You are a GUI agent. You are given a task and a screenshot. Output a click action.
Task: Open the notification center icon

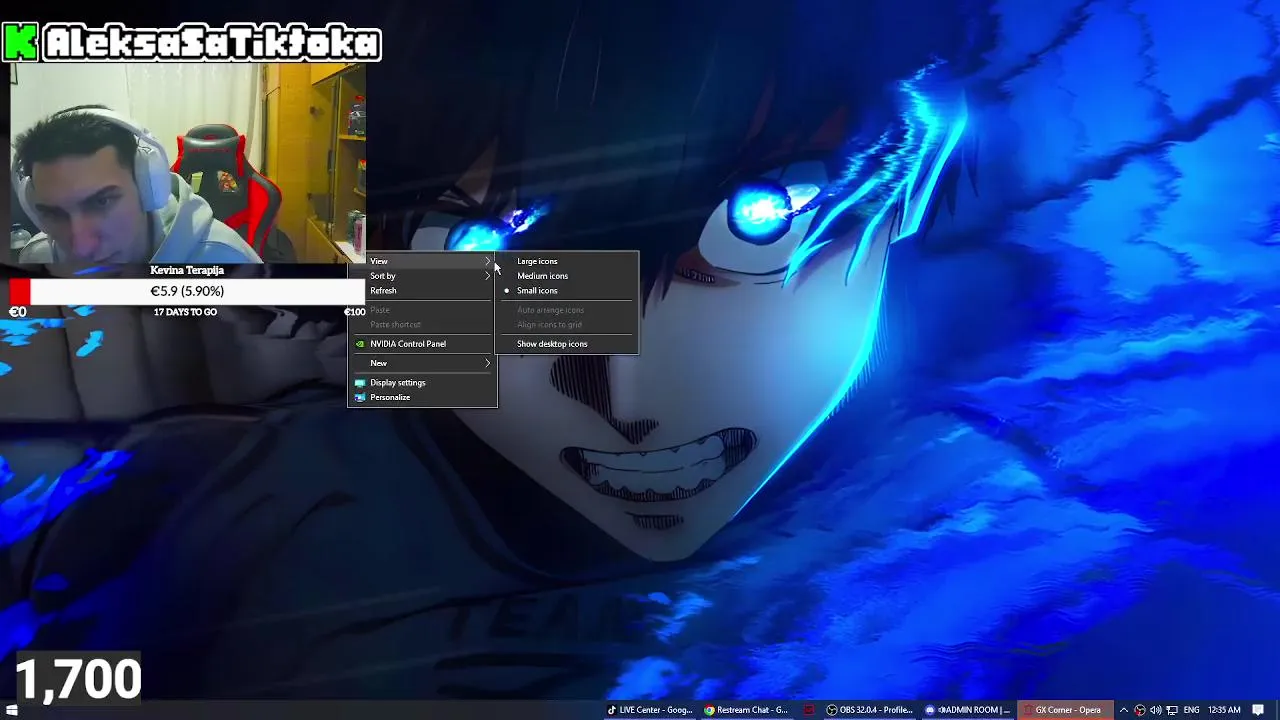coord(1258,710)
